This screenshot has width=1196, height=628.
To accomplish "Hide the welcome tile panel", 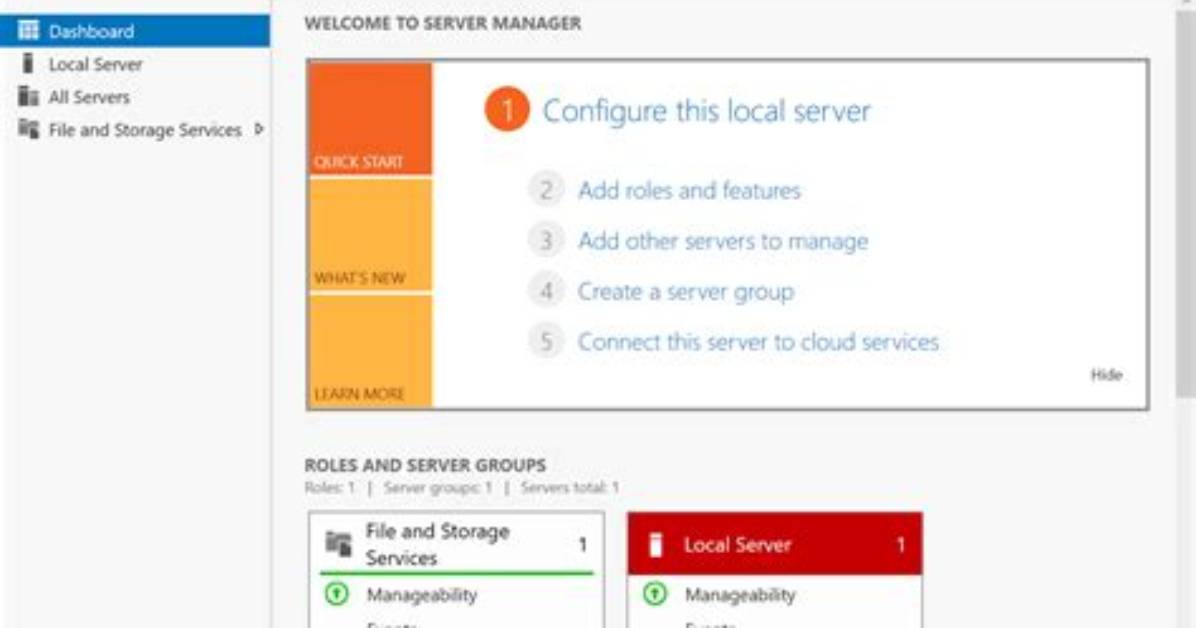I will tap(1106, 375).
